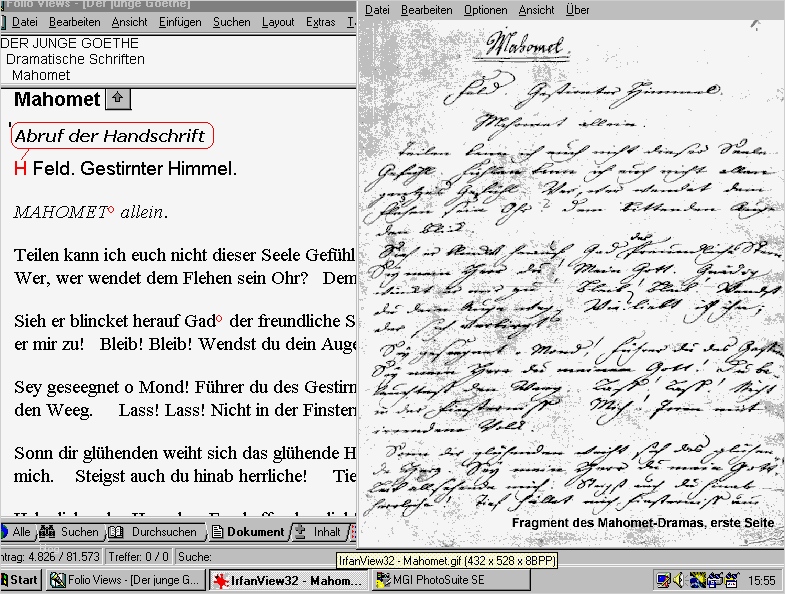Open the Datei menu in Folio Views
This screenshot has height=594, width=785.
click(25, 22)
